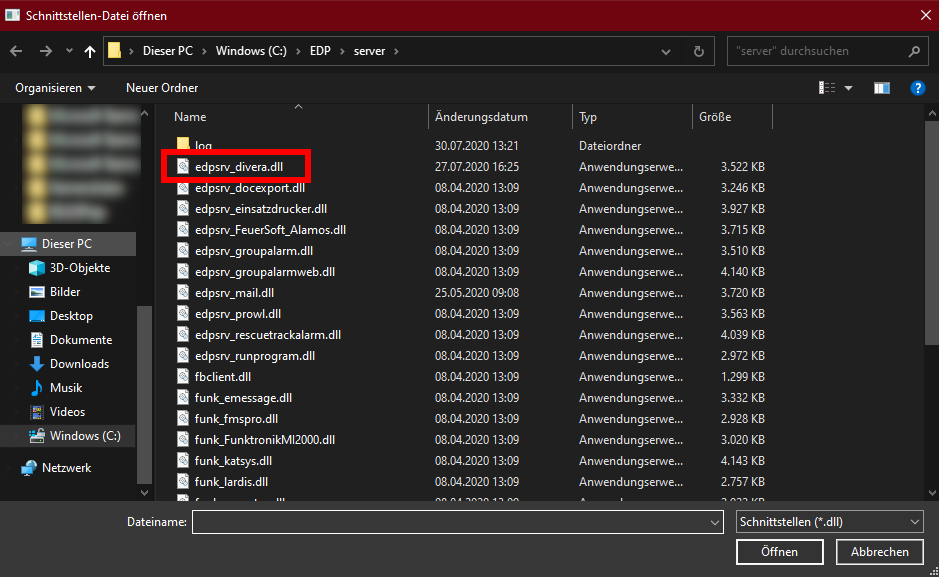Click the navigation pane scroll-down arrow
Screen dimensions: 939x577
[x=144, y=493]
